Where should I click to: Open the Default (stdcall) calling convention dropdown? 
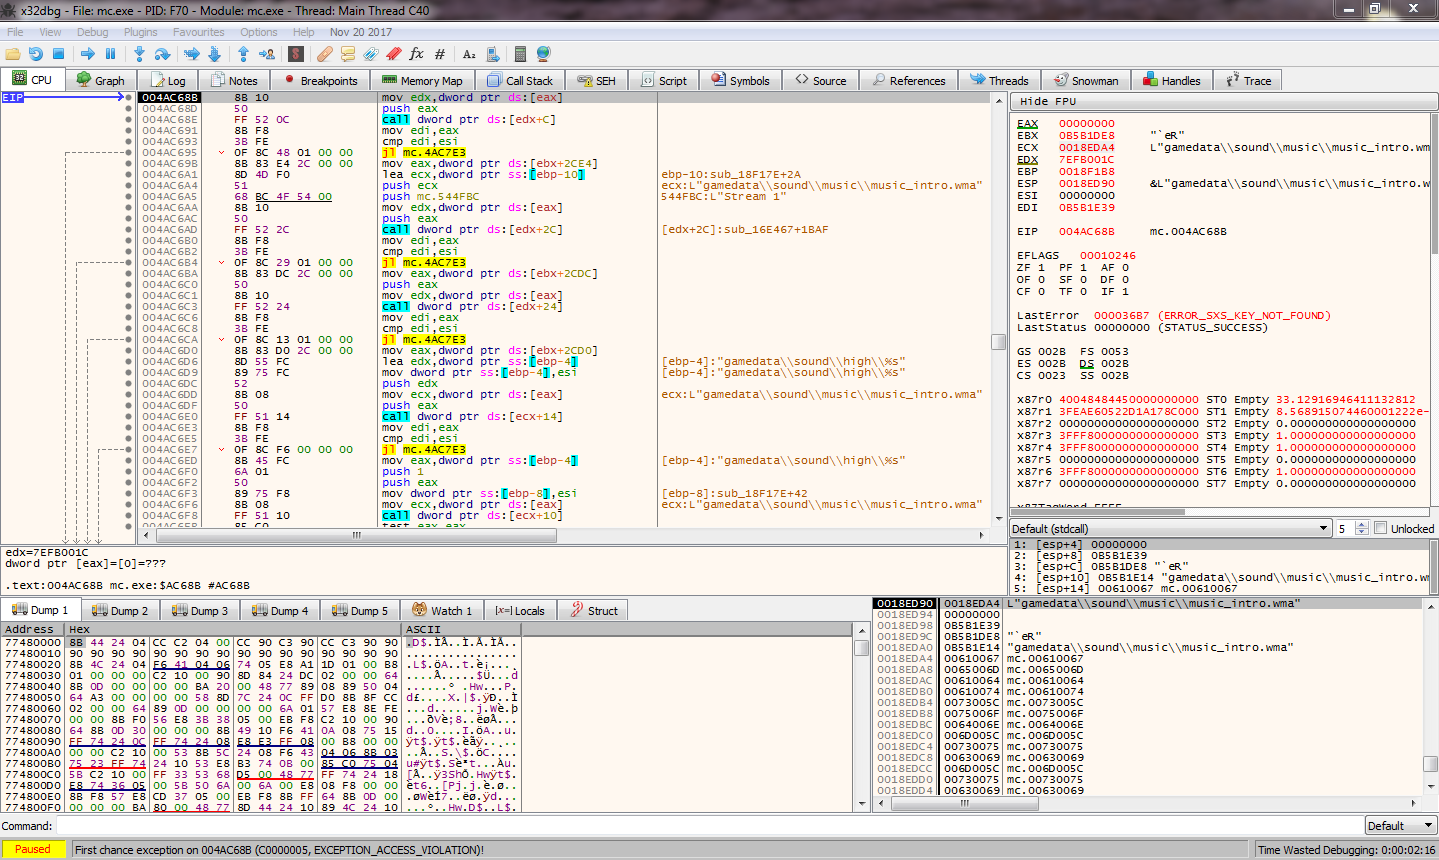[x=1170, y=528]
